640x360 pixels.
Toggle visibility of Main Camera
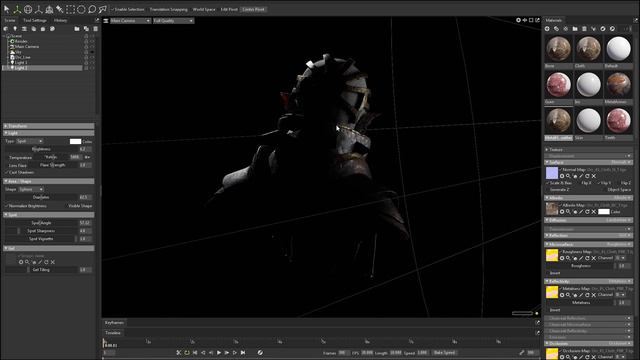pos(92,47)
